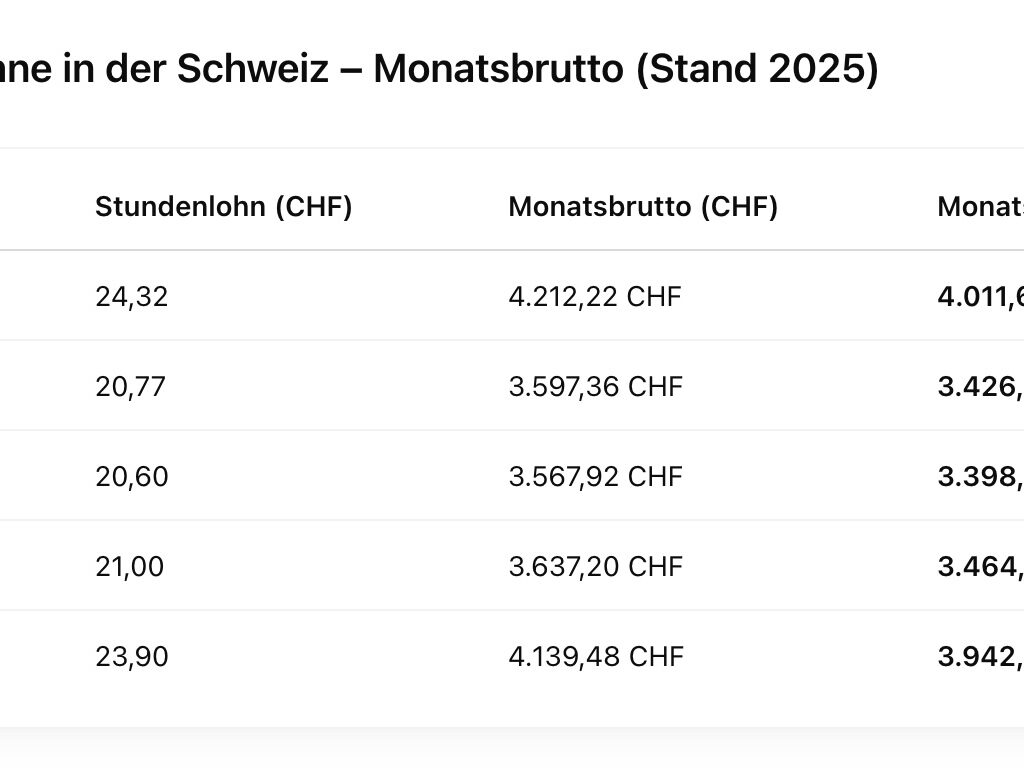Click the bold 3.464 value
The width and height of the screenshot is (1024, 770).
[980, 567]
